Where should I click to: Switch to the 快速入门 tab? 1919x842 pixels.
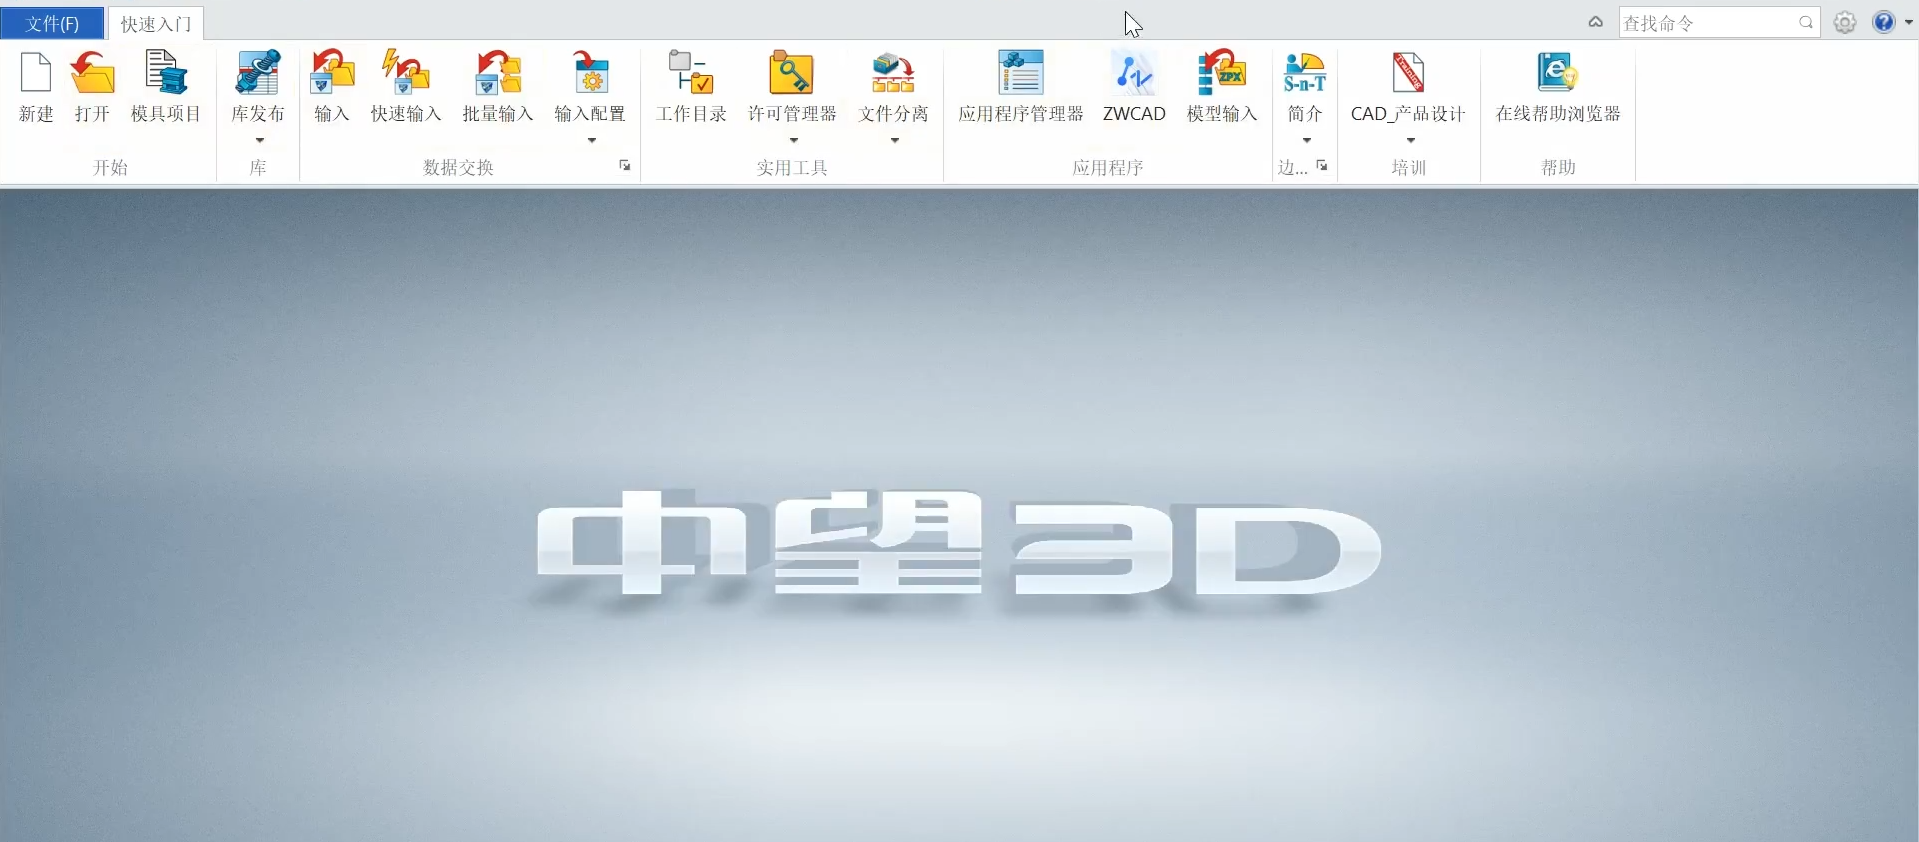coord(156,24)
